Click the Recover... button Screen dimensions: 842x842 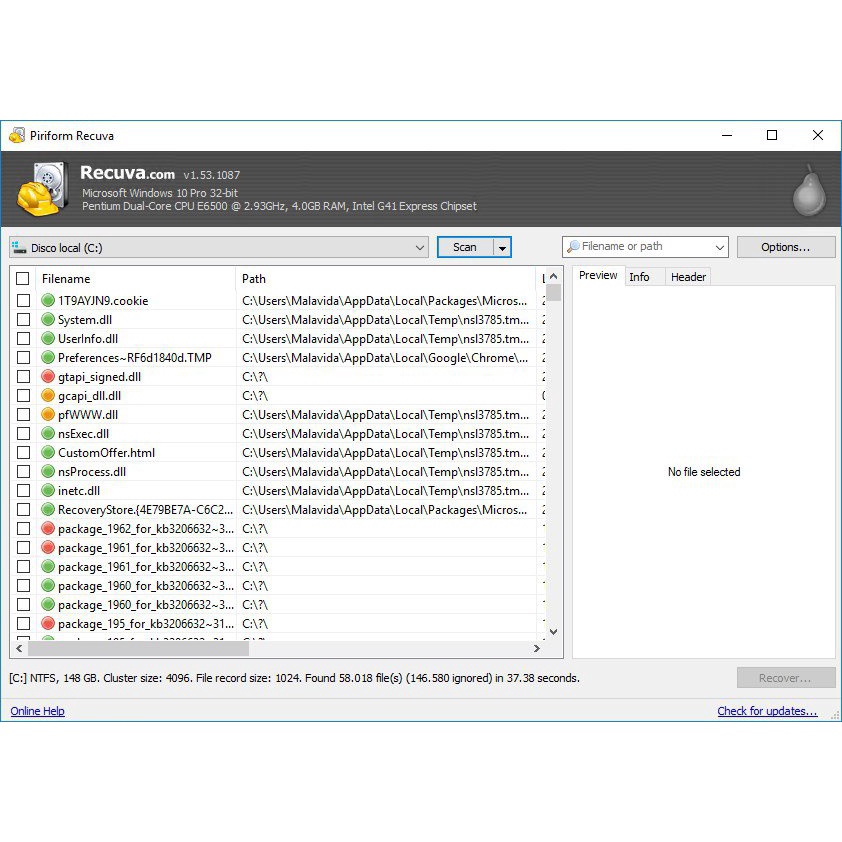786,678
